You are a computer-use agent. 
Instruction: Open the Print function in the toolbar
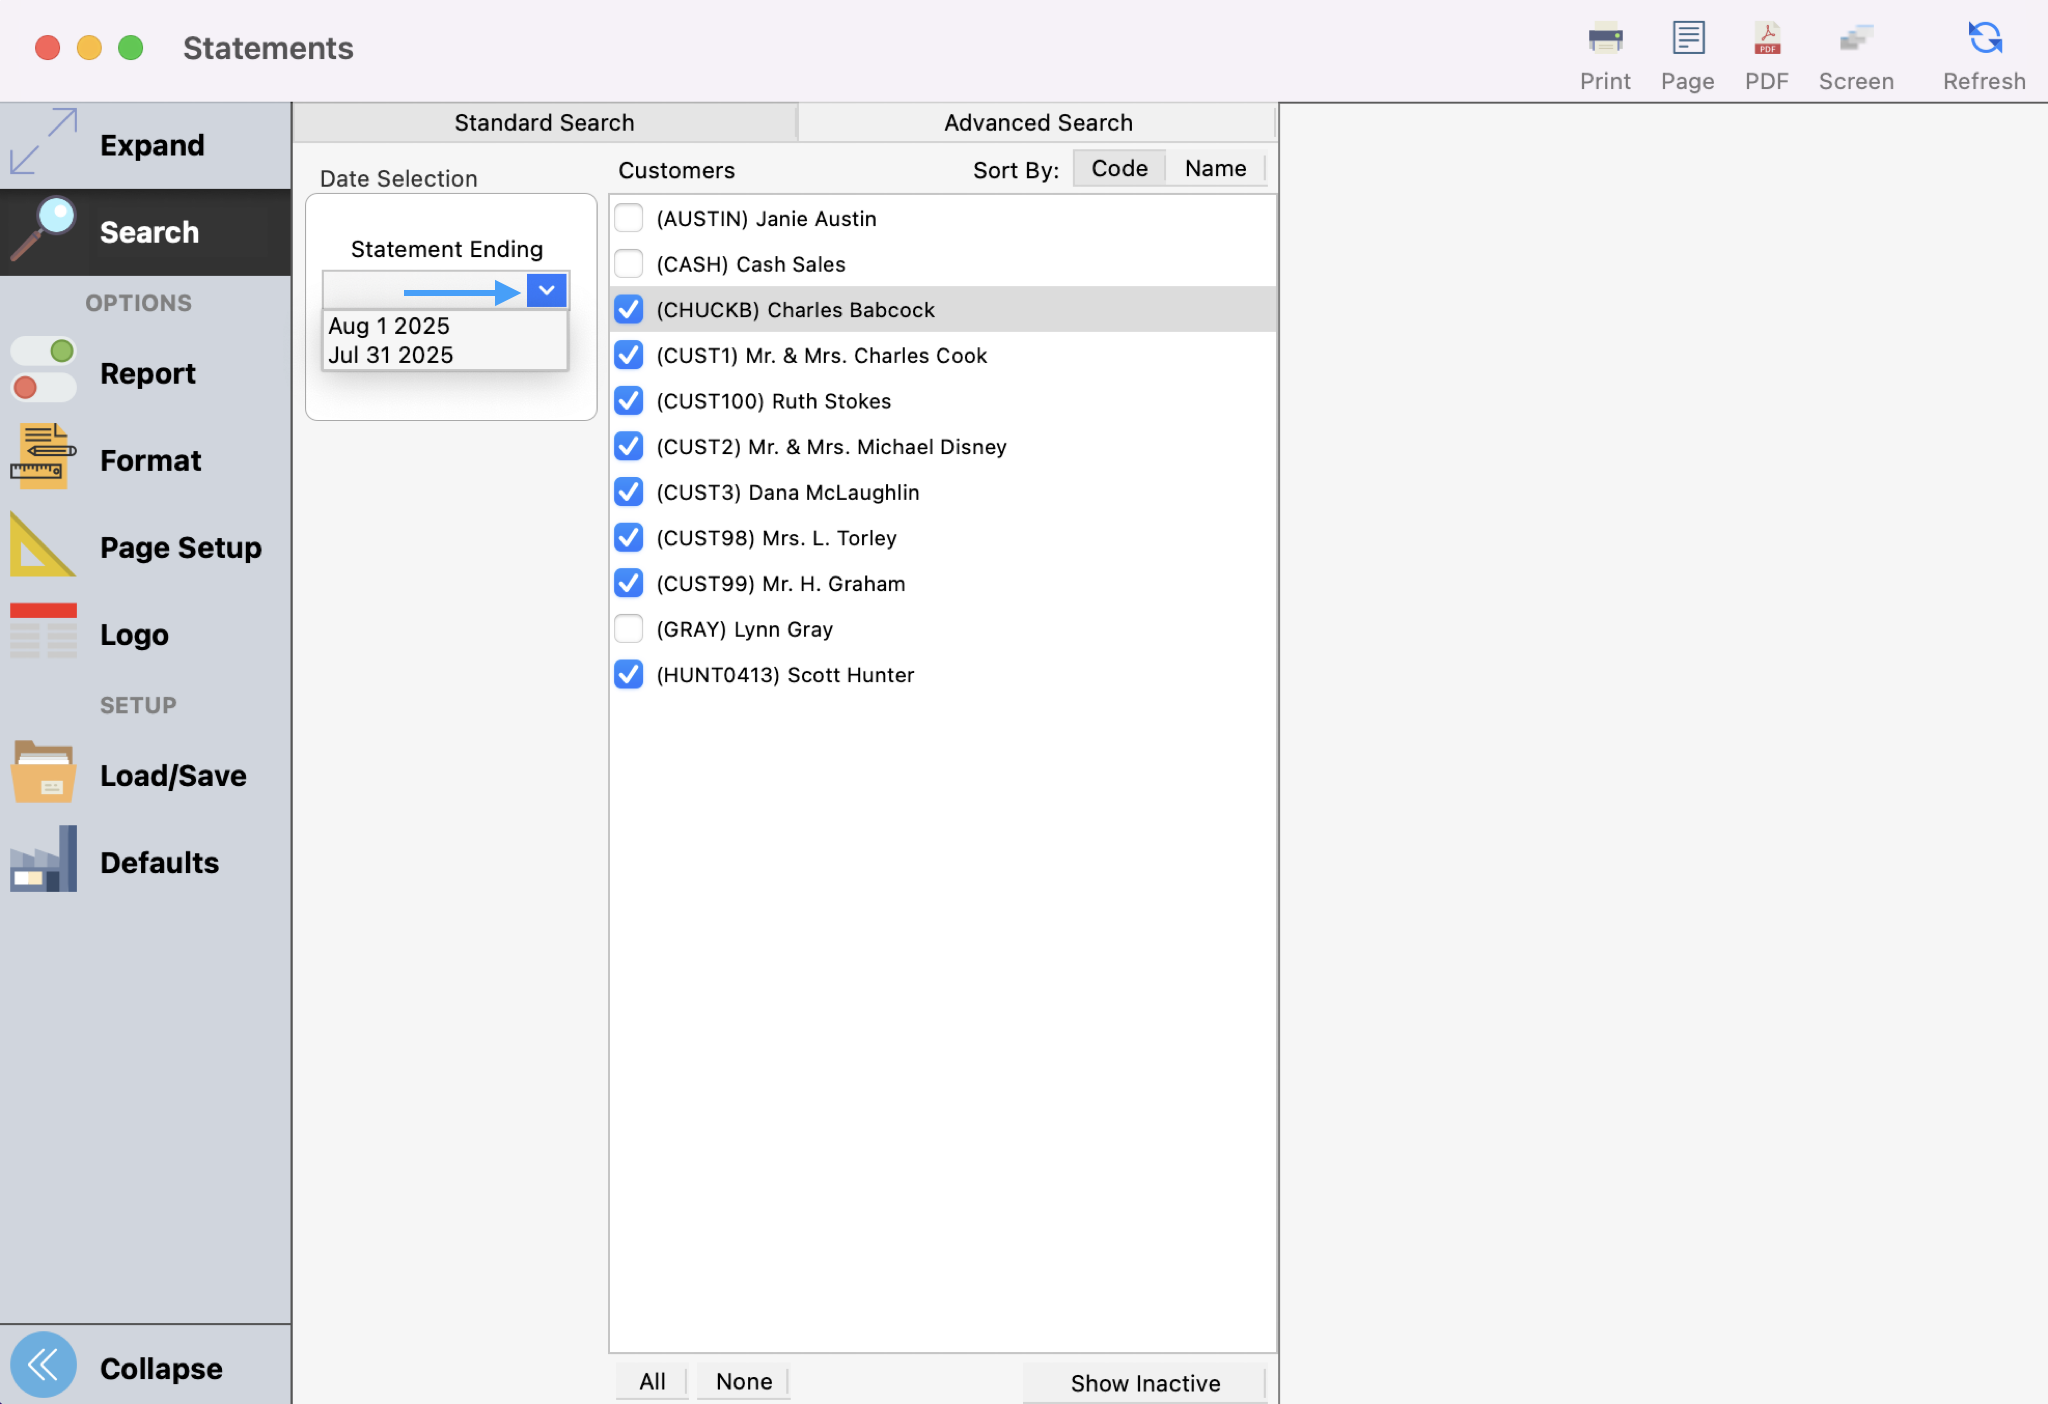pos(1603,48)
